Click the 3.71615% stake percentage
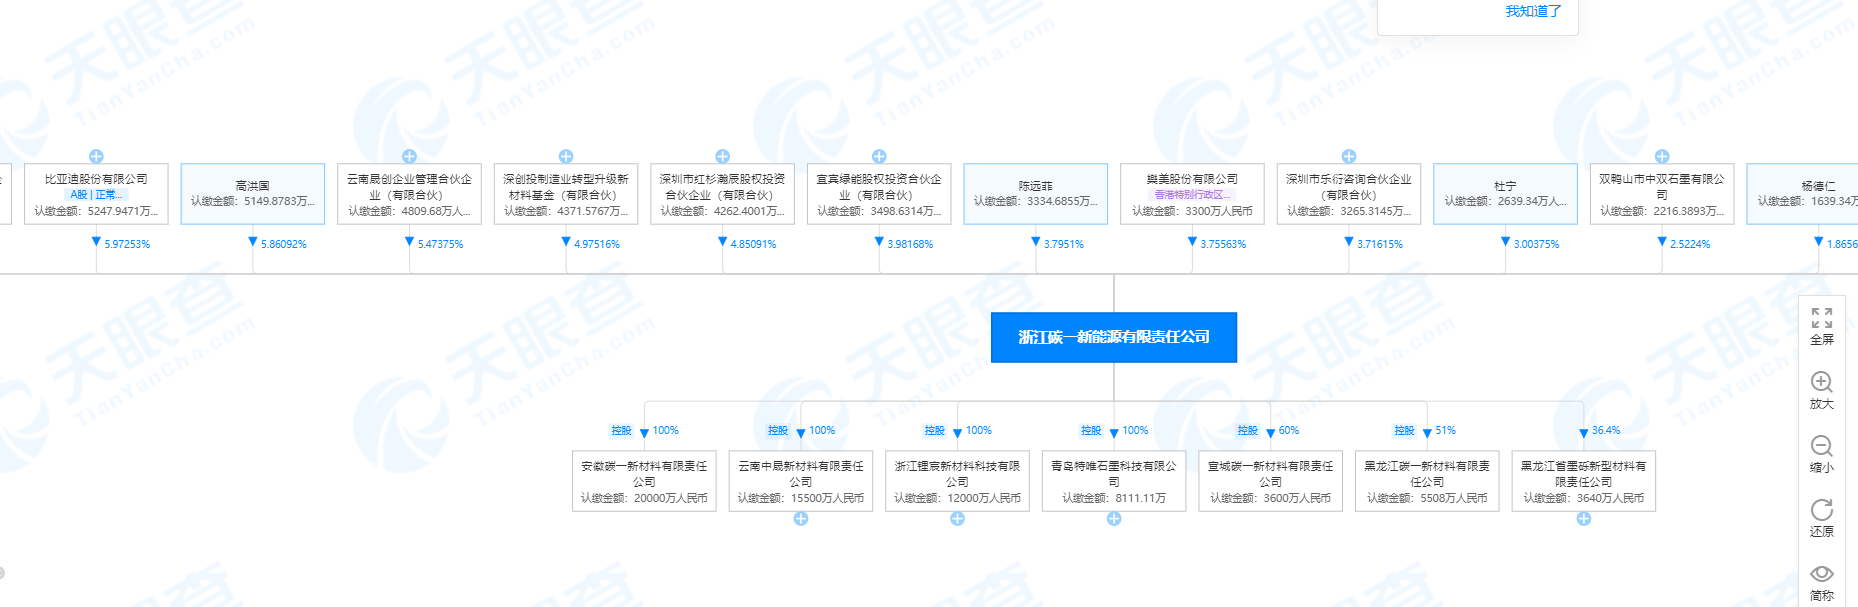This screenshot has height=607, width=1858. (x=1380, y=244)
